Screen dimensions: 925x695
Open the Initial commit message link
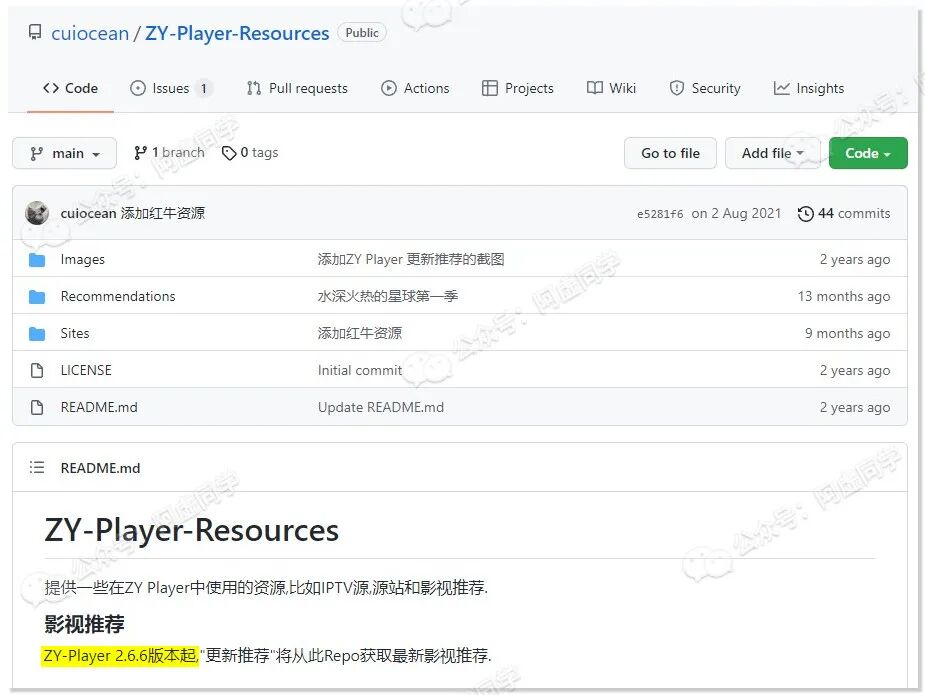tap(360, 370)
